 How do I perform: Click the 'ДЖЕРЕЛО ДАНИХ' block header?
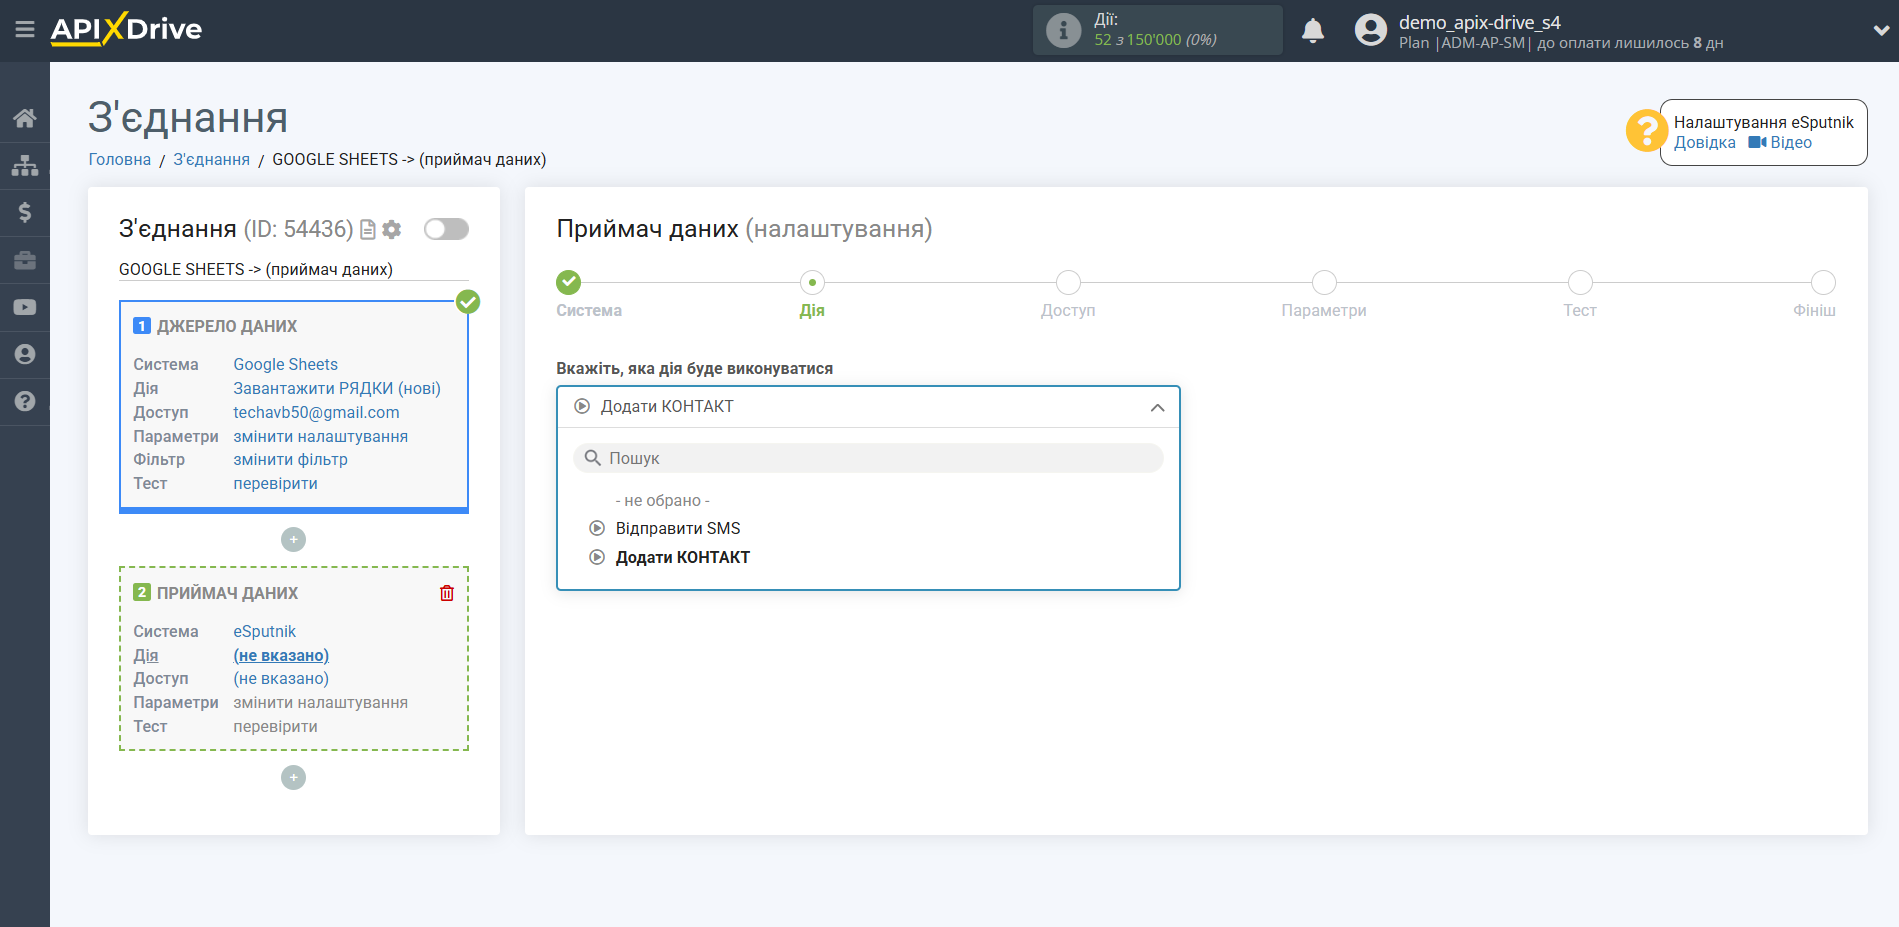click(x=227, y=327)
